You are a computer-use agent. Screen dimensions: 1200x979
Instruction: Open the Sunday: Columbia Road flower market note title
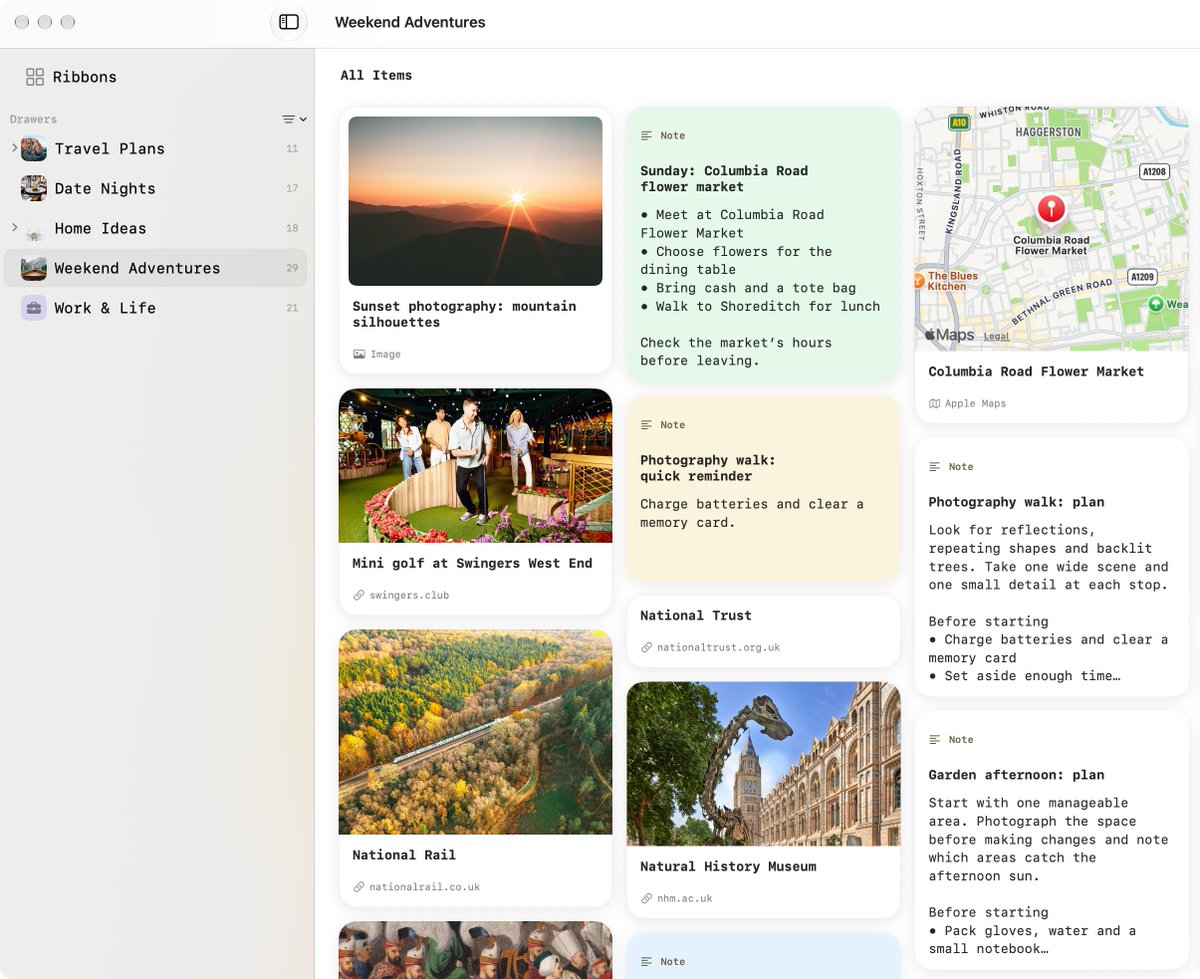pos(724,178)
